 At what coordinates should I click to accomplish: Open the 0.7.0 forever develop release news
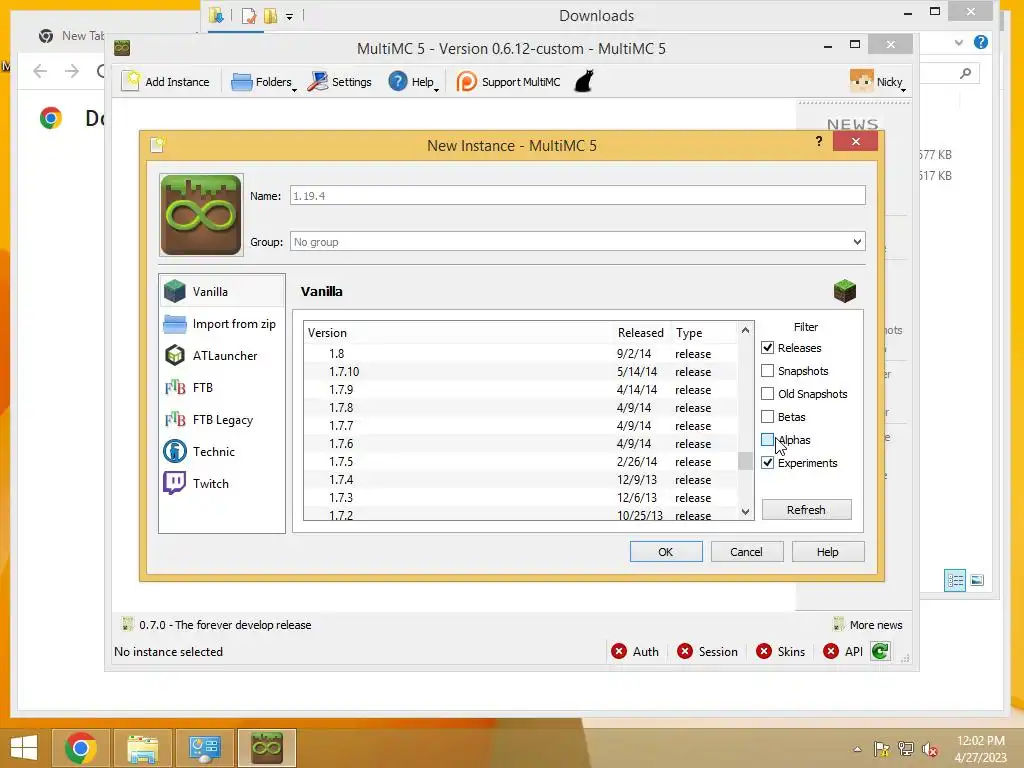pyautogui.click(x=217, y=625)
